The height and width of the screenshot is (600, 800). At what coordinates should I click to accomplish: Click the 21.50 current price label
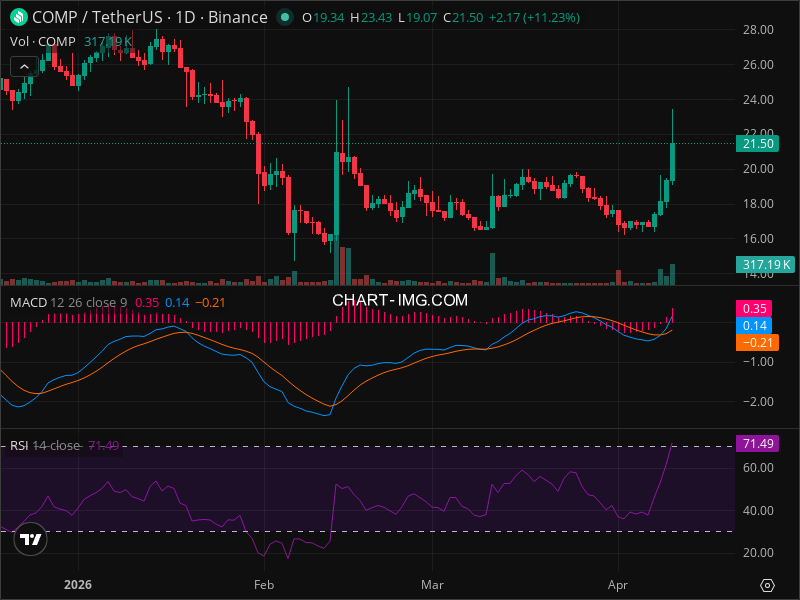coord(758,144)
